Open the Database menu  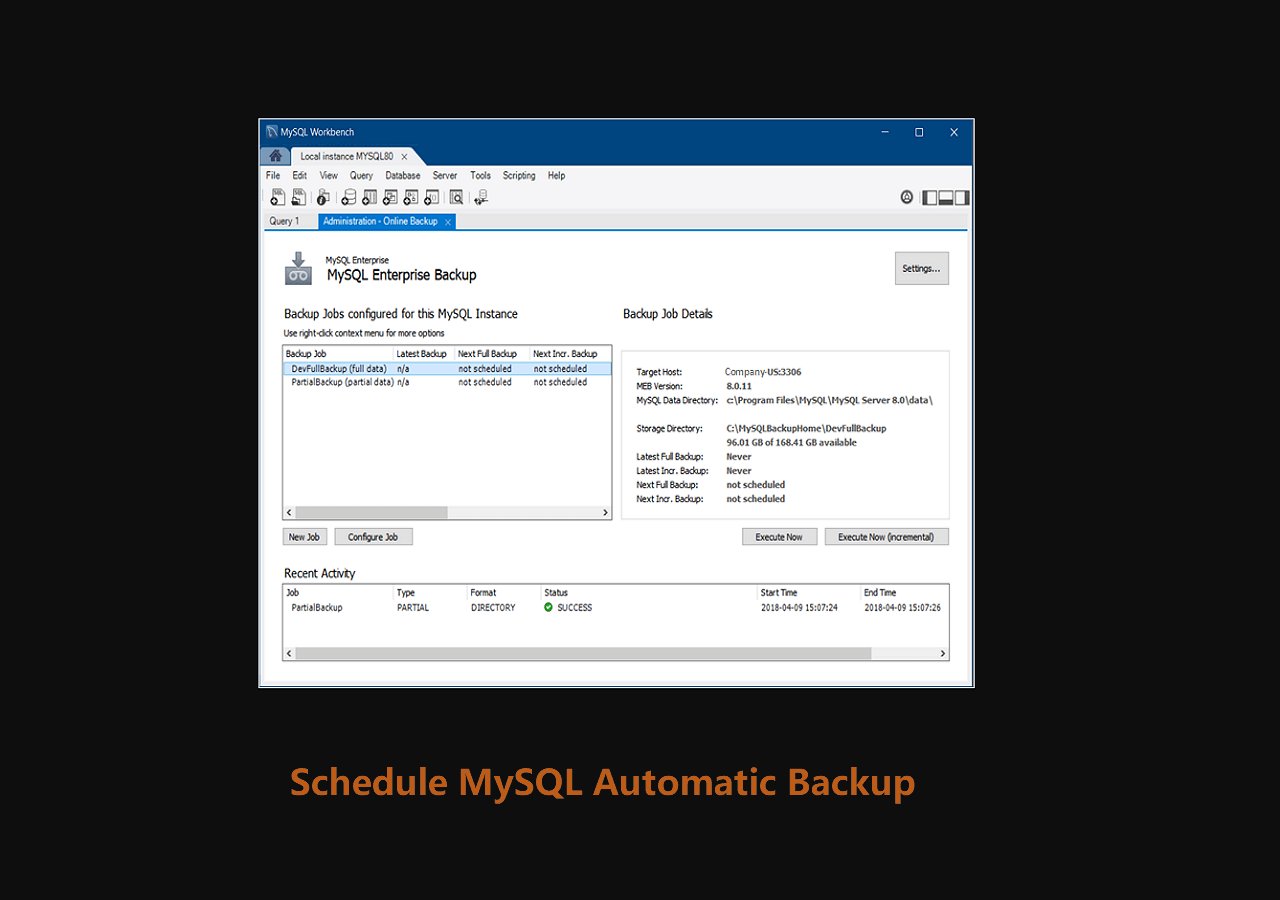pyautogui.click(x=402, y=176)
